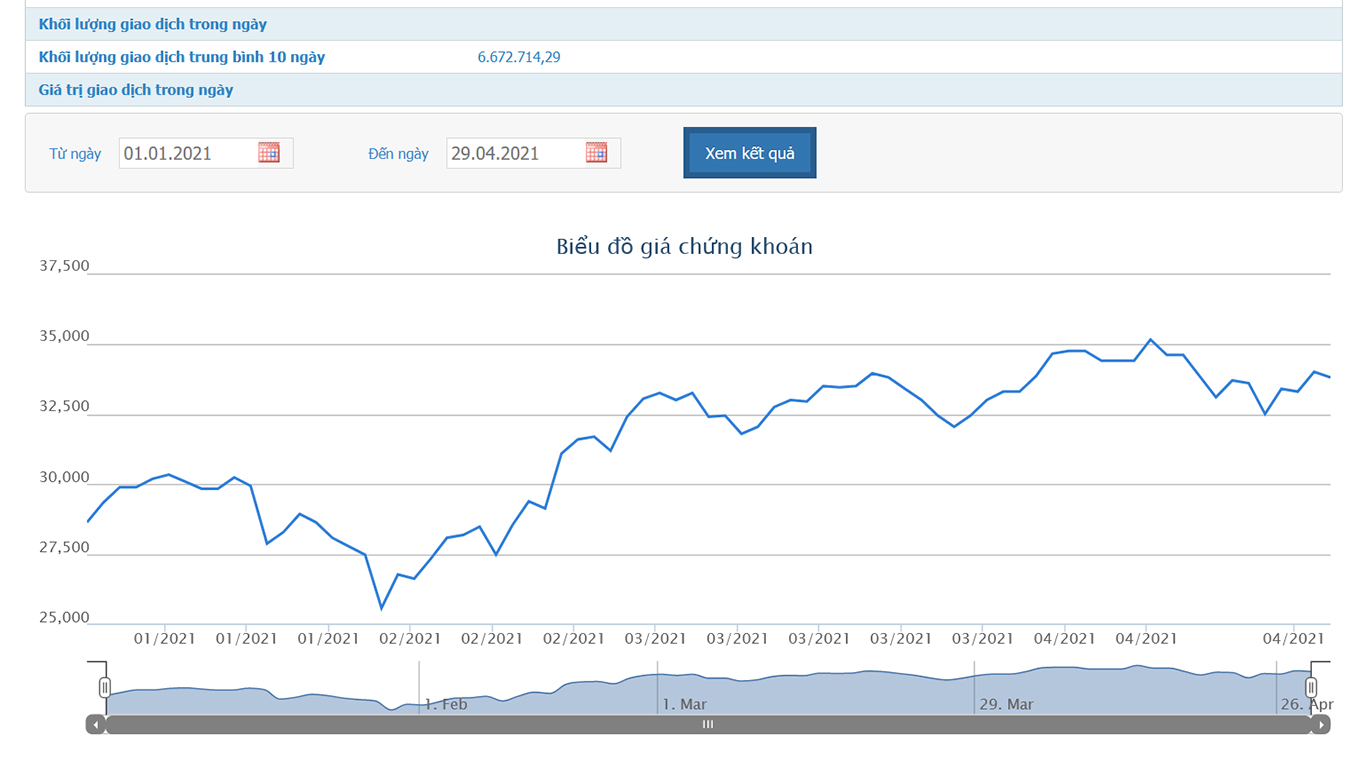
Task: Click the value 6.672.714,29
Action: tap(519, 57)
